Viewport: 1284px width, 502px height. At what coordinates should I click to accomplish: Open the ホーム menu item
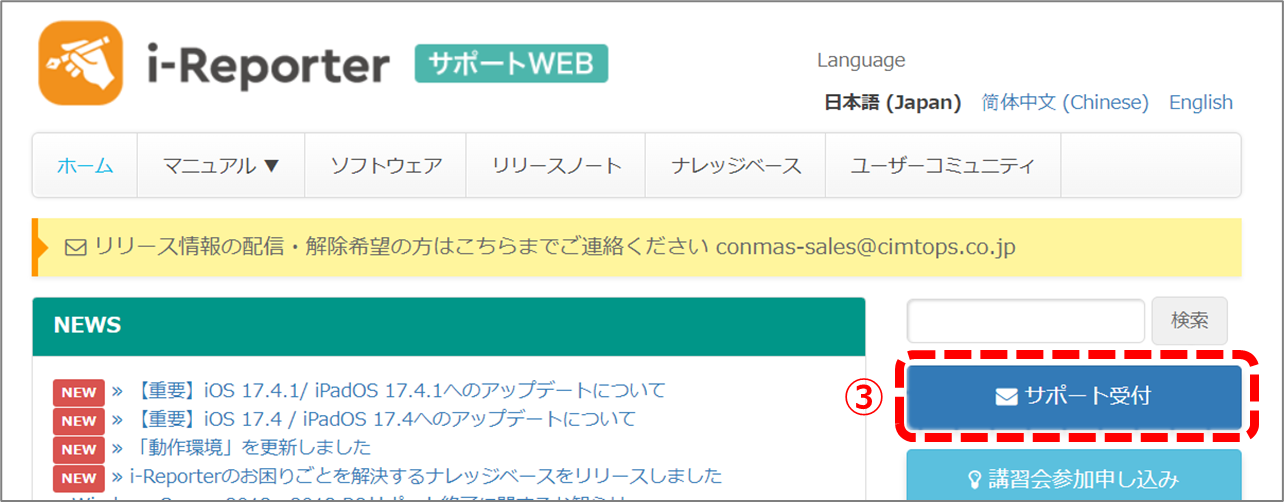point(84,166)
